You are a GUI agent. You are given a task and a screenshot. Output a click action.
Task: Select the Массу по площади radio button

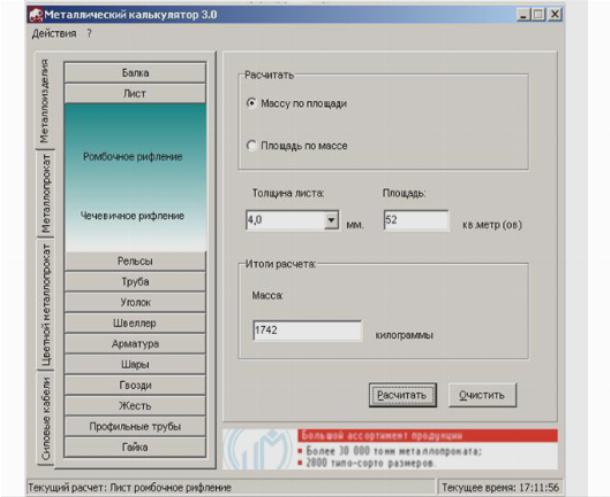251,102
